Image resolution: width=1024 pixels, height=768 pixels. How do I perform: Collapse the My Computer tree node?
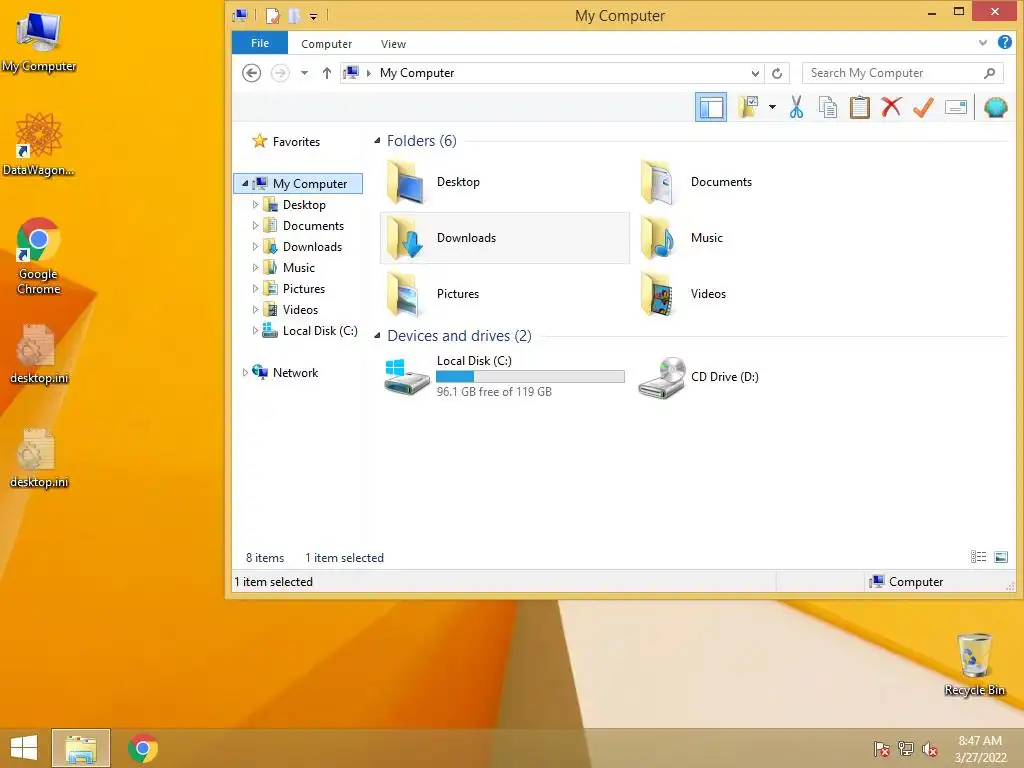245,184
